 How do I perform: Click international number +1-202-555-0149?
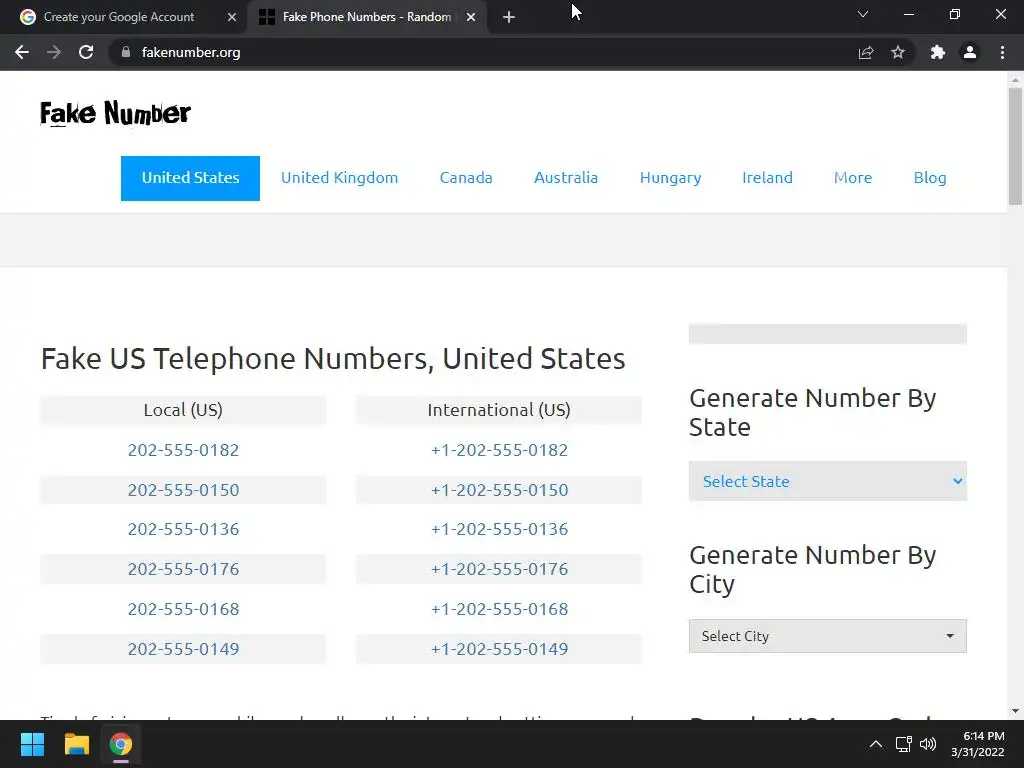coord(499,648)
